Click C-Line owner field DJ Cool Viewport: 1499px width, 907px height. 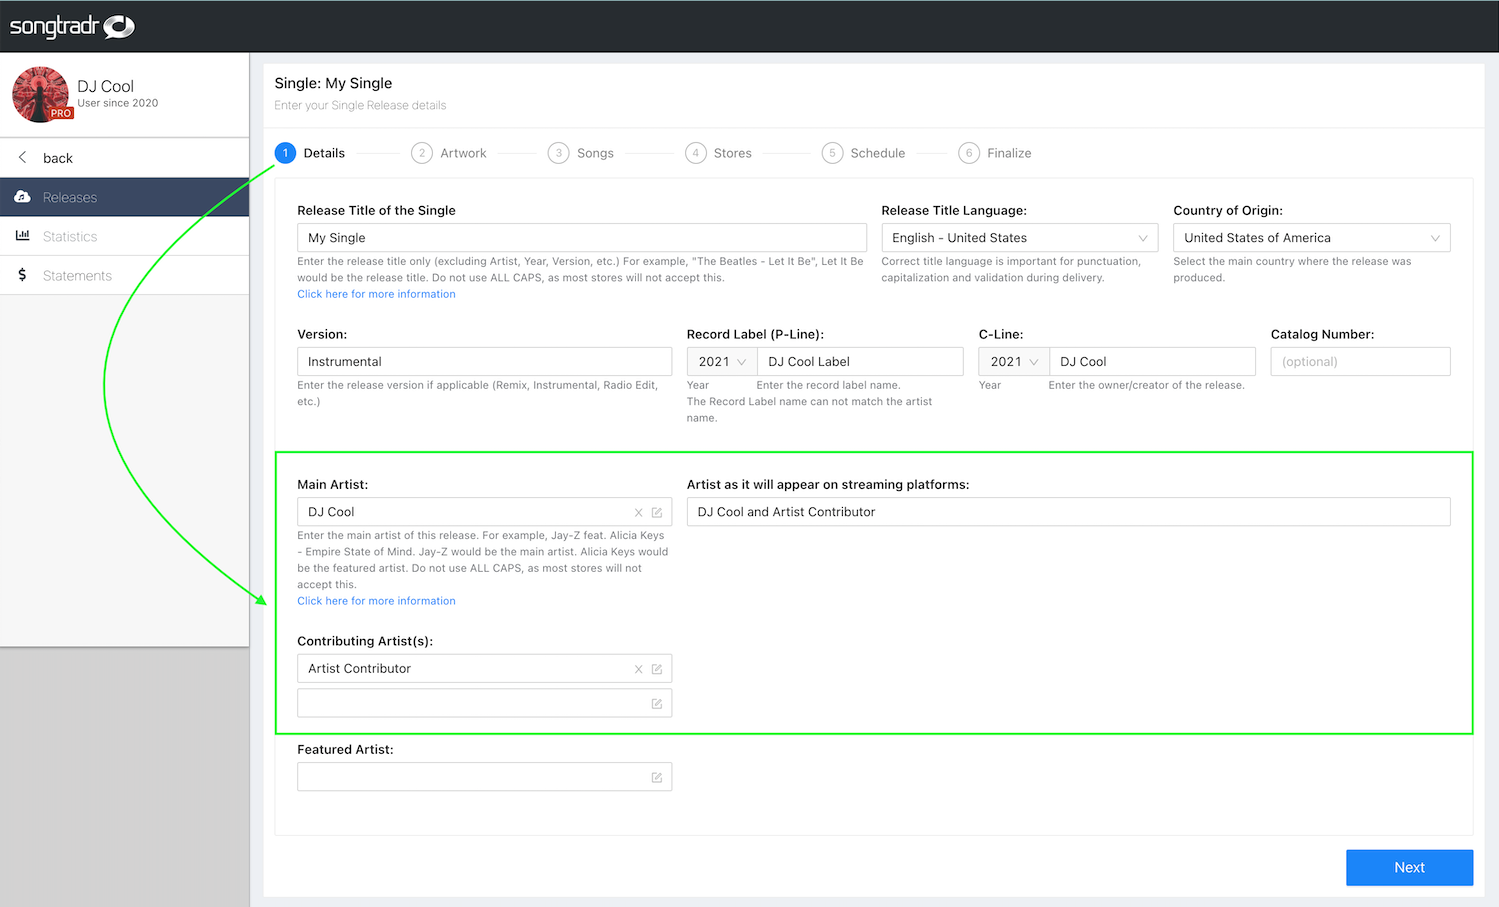point(1152,361)
